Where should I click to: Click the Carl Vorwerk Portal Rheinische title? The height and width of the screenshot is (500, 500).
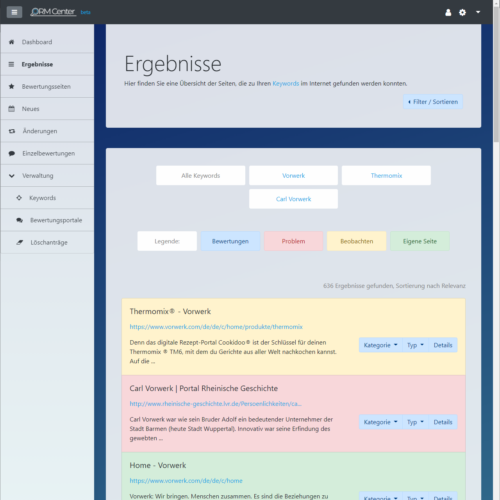click(204, 388)
